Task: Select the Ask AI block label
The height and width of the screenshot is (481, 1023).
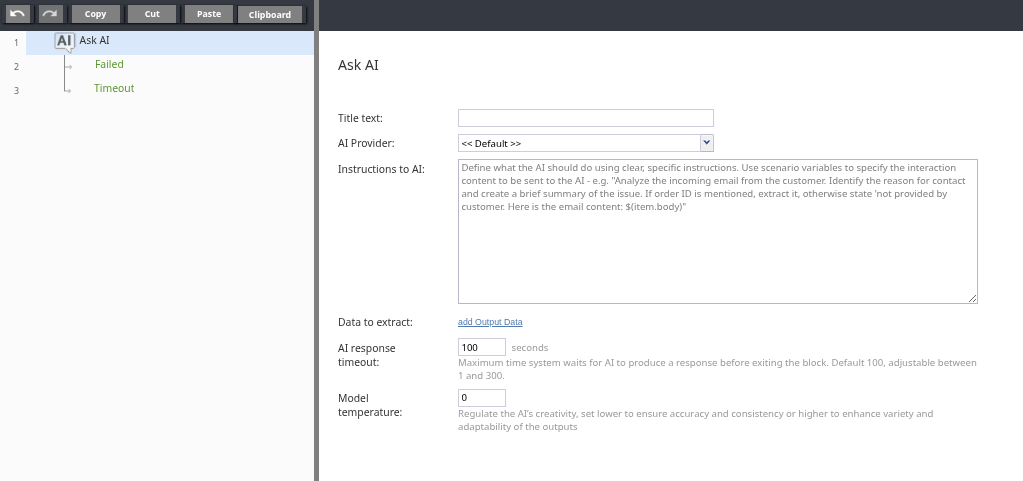Action: click(95, 40)
